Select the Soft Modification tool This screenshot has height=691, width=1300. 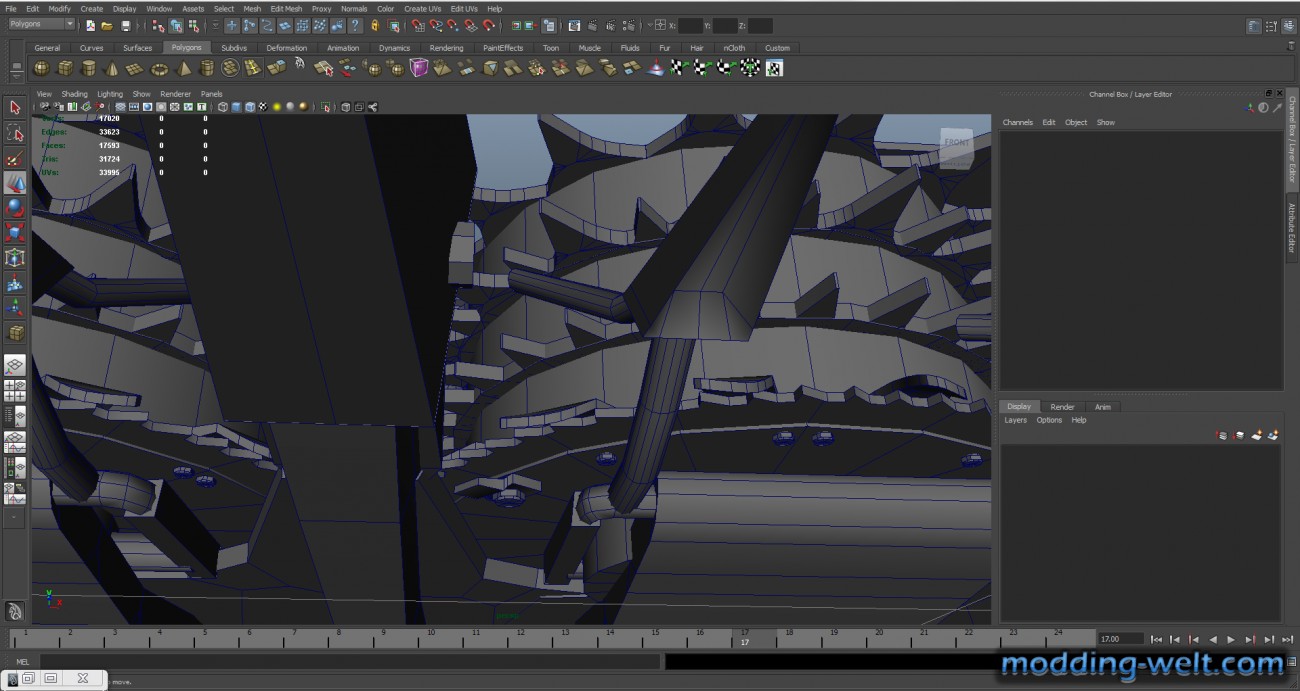point(15,283)
